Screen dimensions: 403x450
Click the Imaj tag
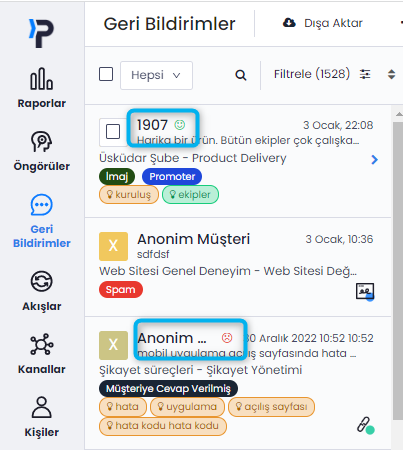pos(117,176)
